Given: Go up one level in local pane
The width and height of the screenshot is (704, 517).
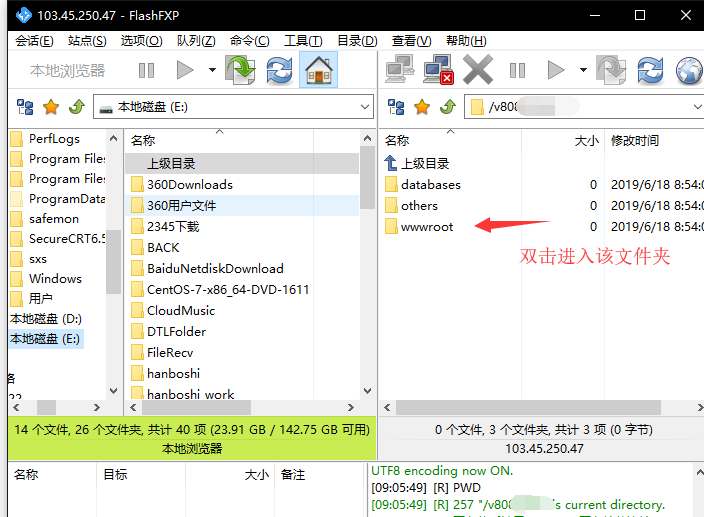Looking at the screenshot, I should click(77, 107).
